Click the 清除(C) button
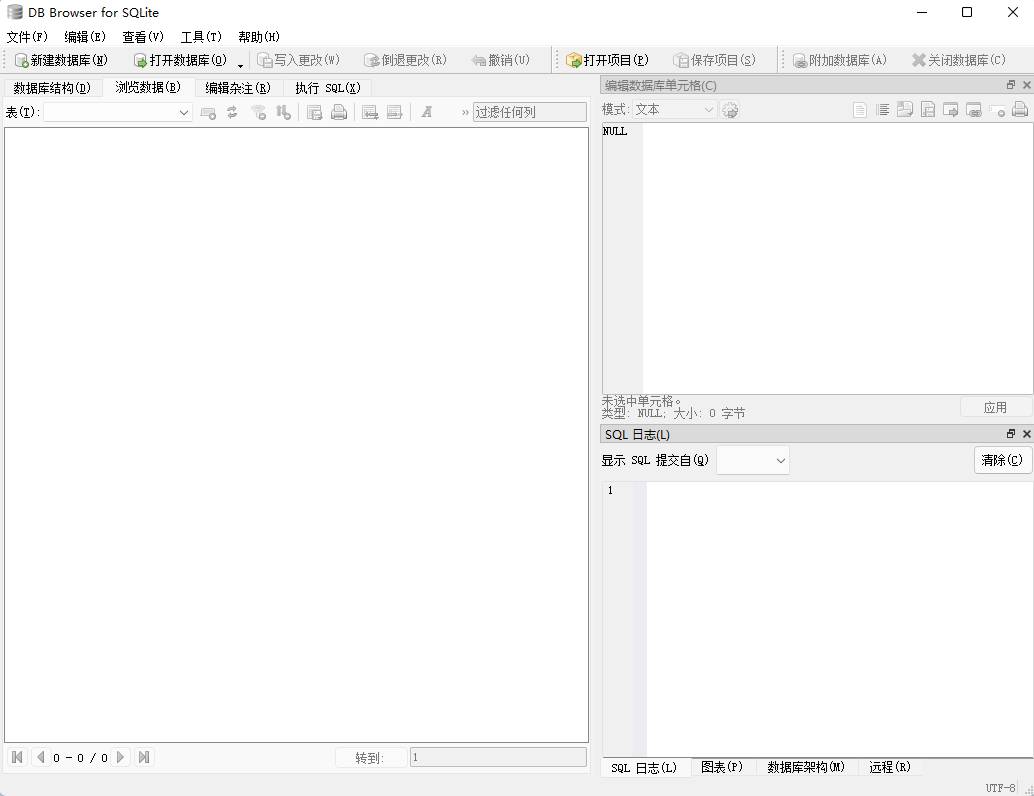This screenshot has height=796, width=1034. (x=1002, y=460)
